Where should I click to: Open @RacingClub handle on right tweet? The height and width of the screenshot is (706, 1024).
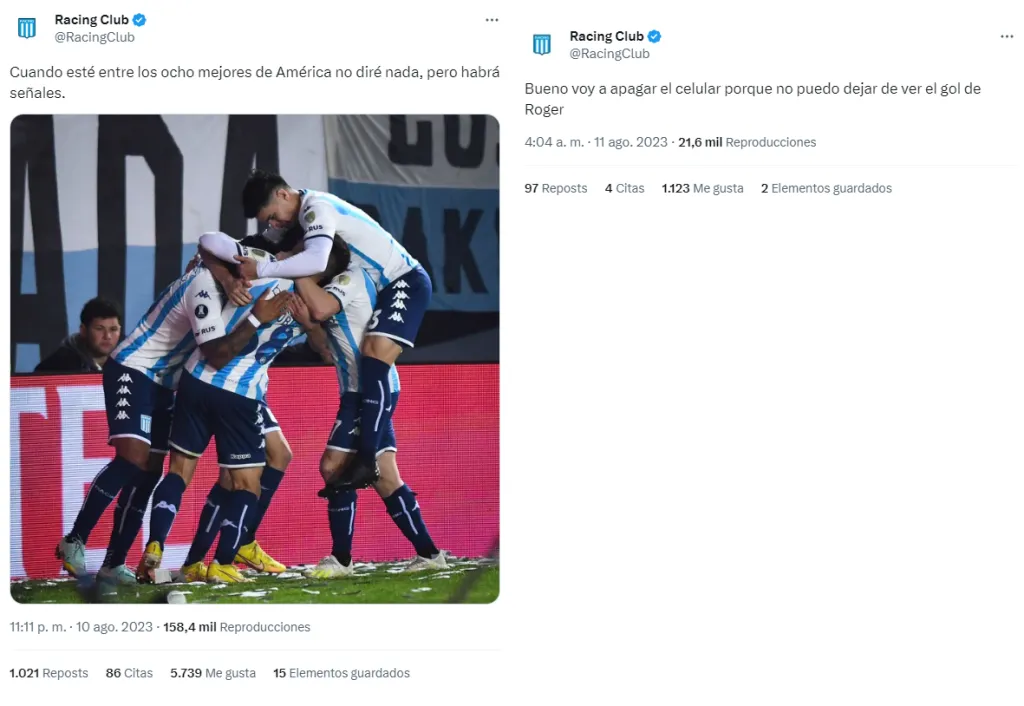pyautogui.click(x=609, y=54)
